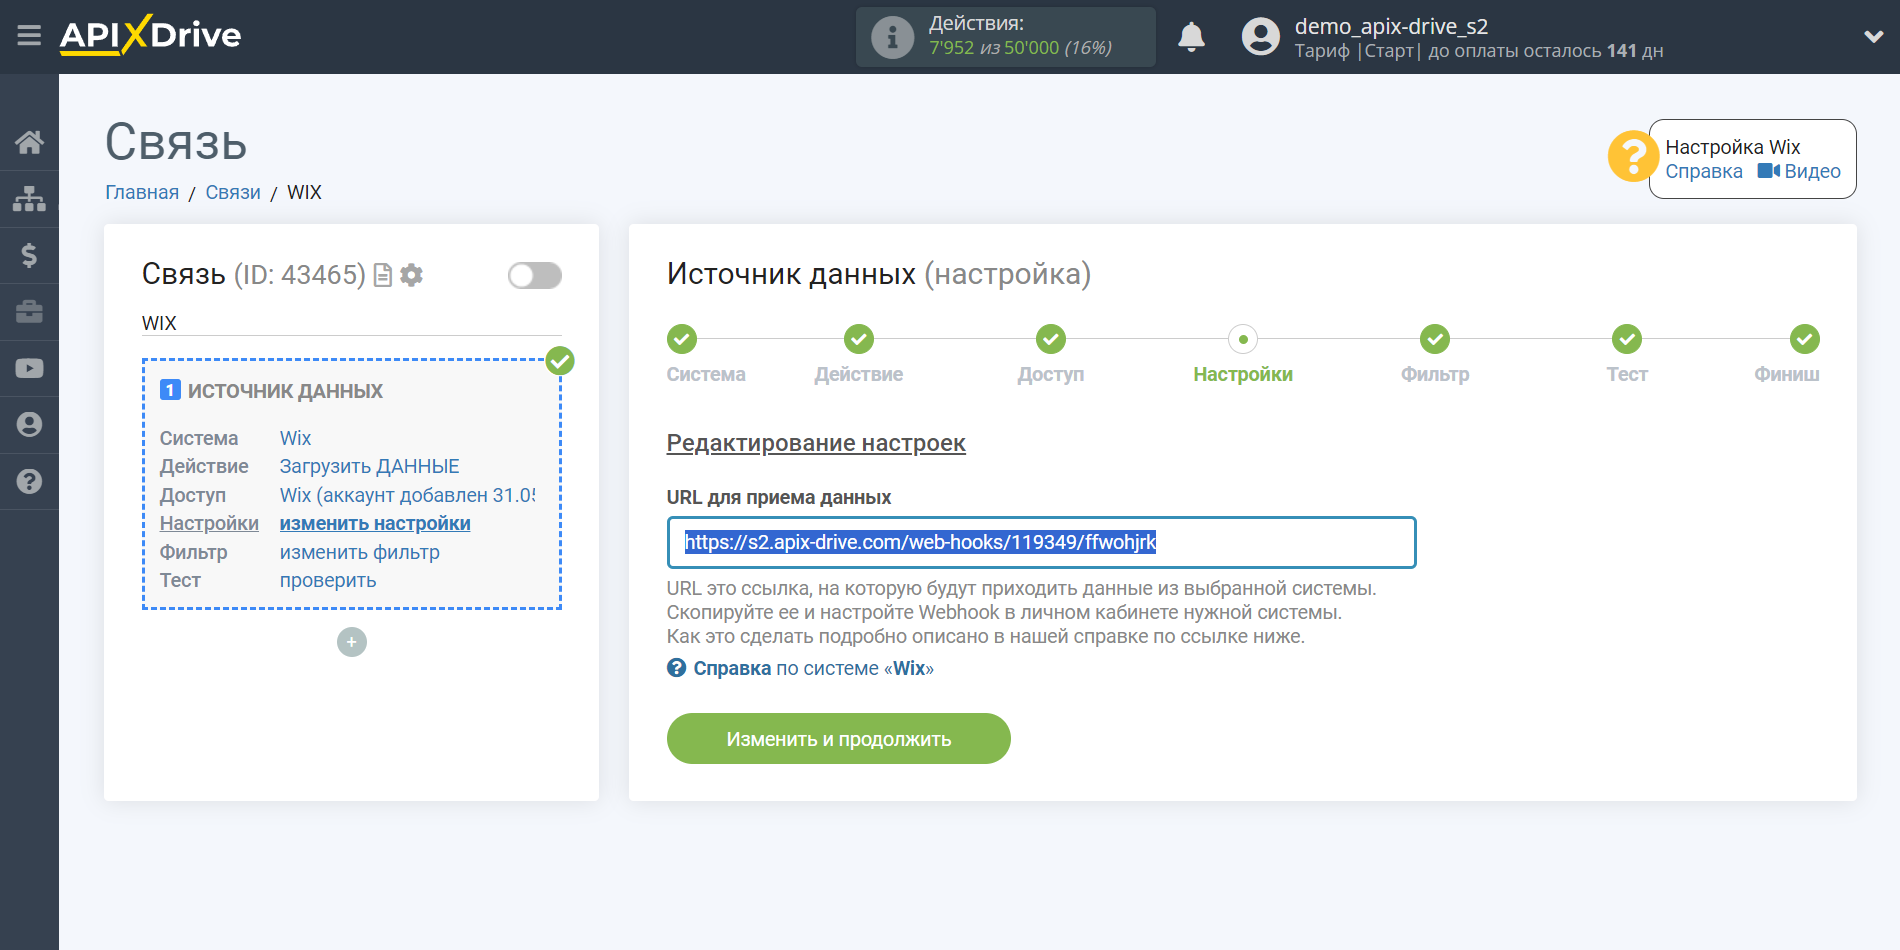This screenshot has width=1900, height=950.
Task: Go to Home in sidebar
Action: [x=29, y=142]
